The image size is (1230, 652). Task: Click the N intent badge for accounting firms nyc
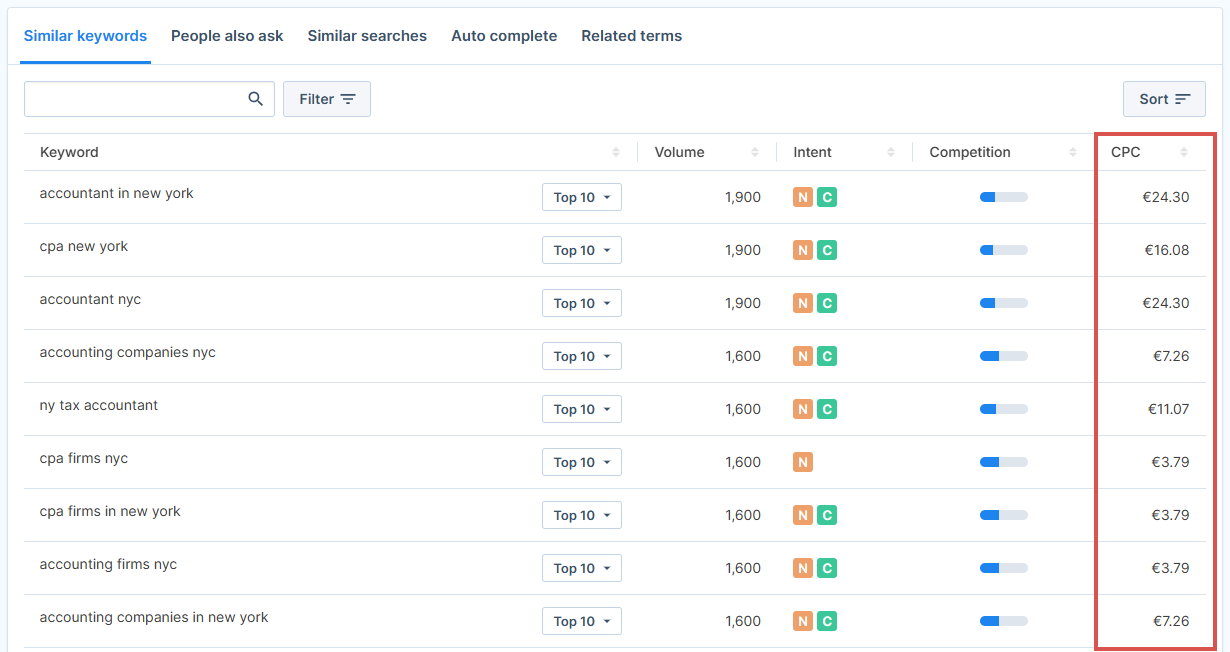(x=803, y=568)
